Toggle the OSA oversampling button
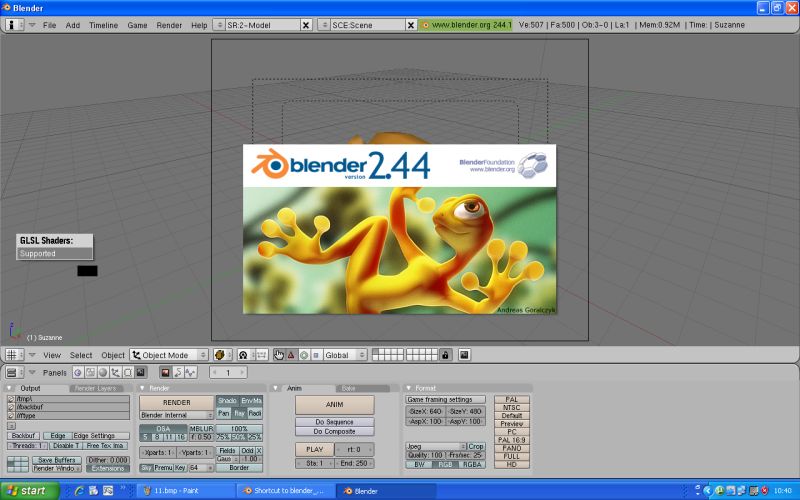The width and height of the screenshot is (800, 500). tap(163, 429)
